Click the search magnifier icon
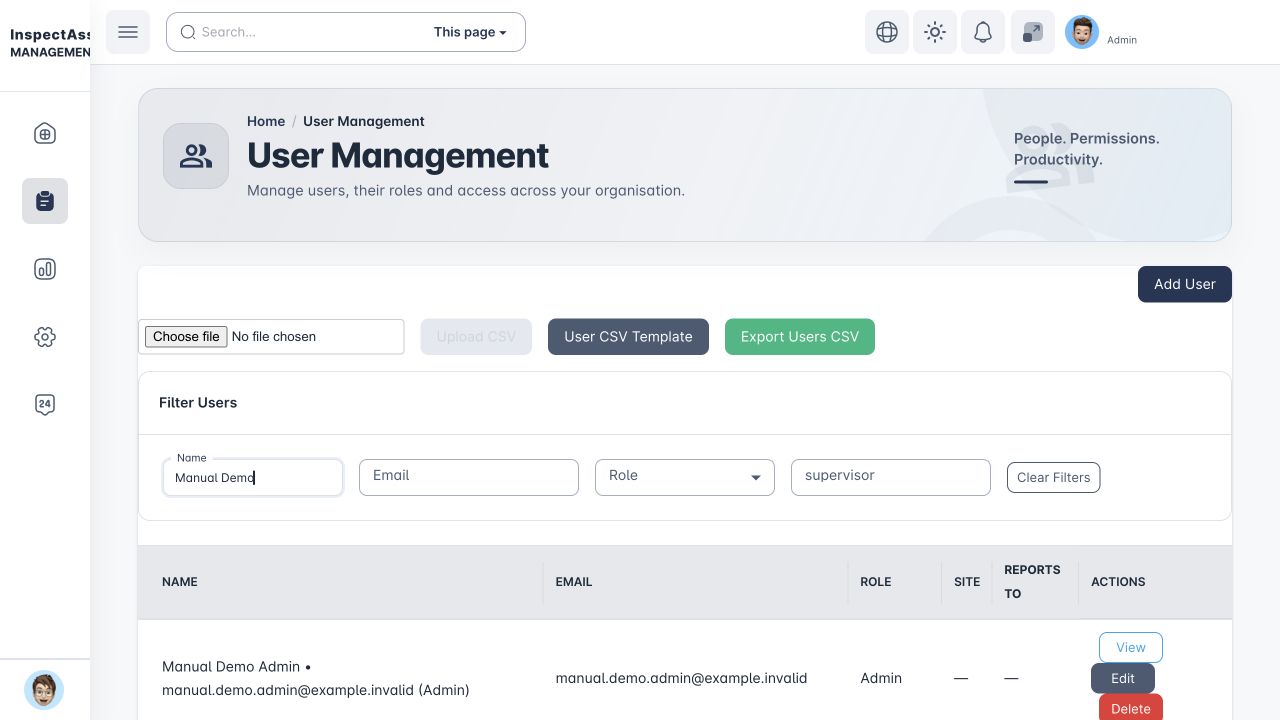This screenshot has height=720, width=1280. [x=188, y=32]
